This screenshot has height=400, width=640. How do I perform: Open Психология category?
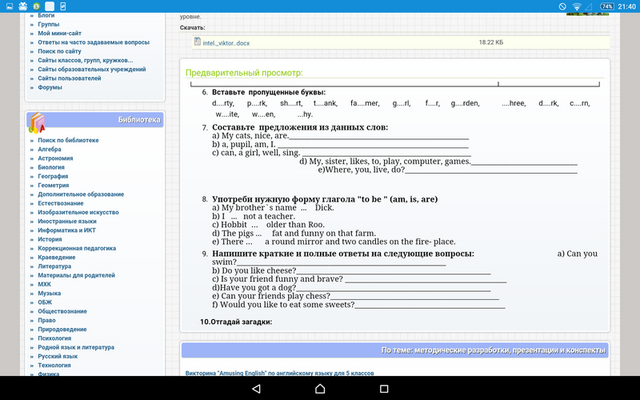tap(54, 338)
